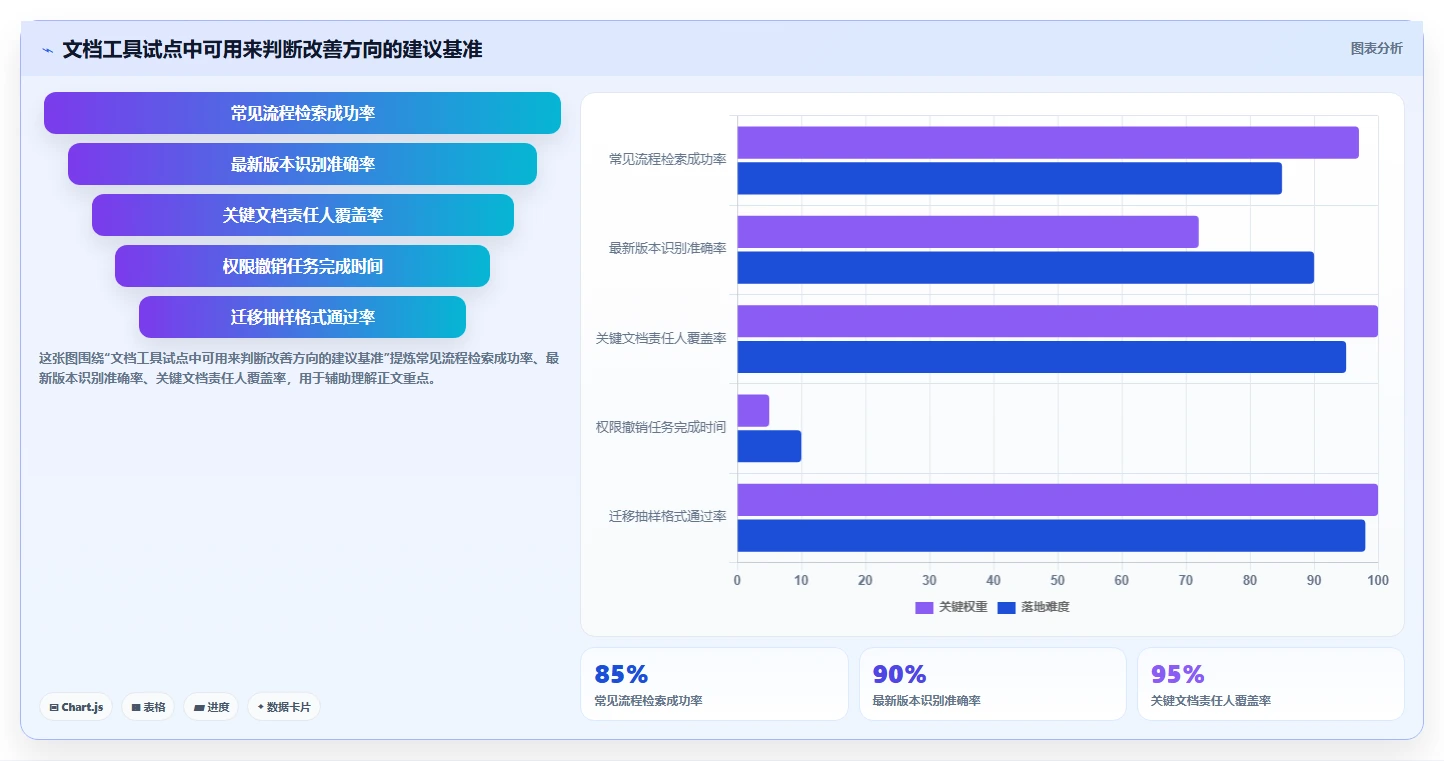Screen dimensions: 1444x761
Task: Click the page title 文档工具试点中可用来判断改善方向的建议基准
Action: 272,49
